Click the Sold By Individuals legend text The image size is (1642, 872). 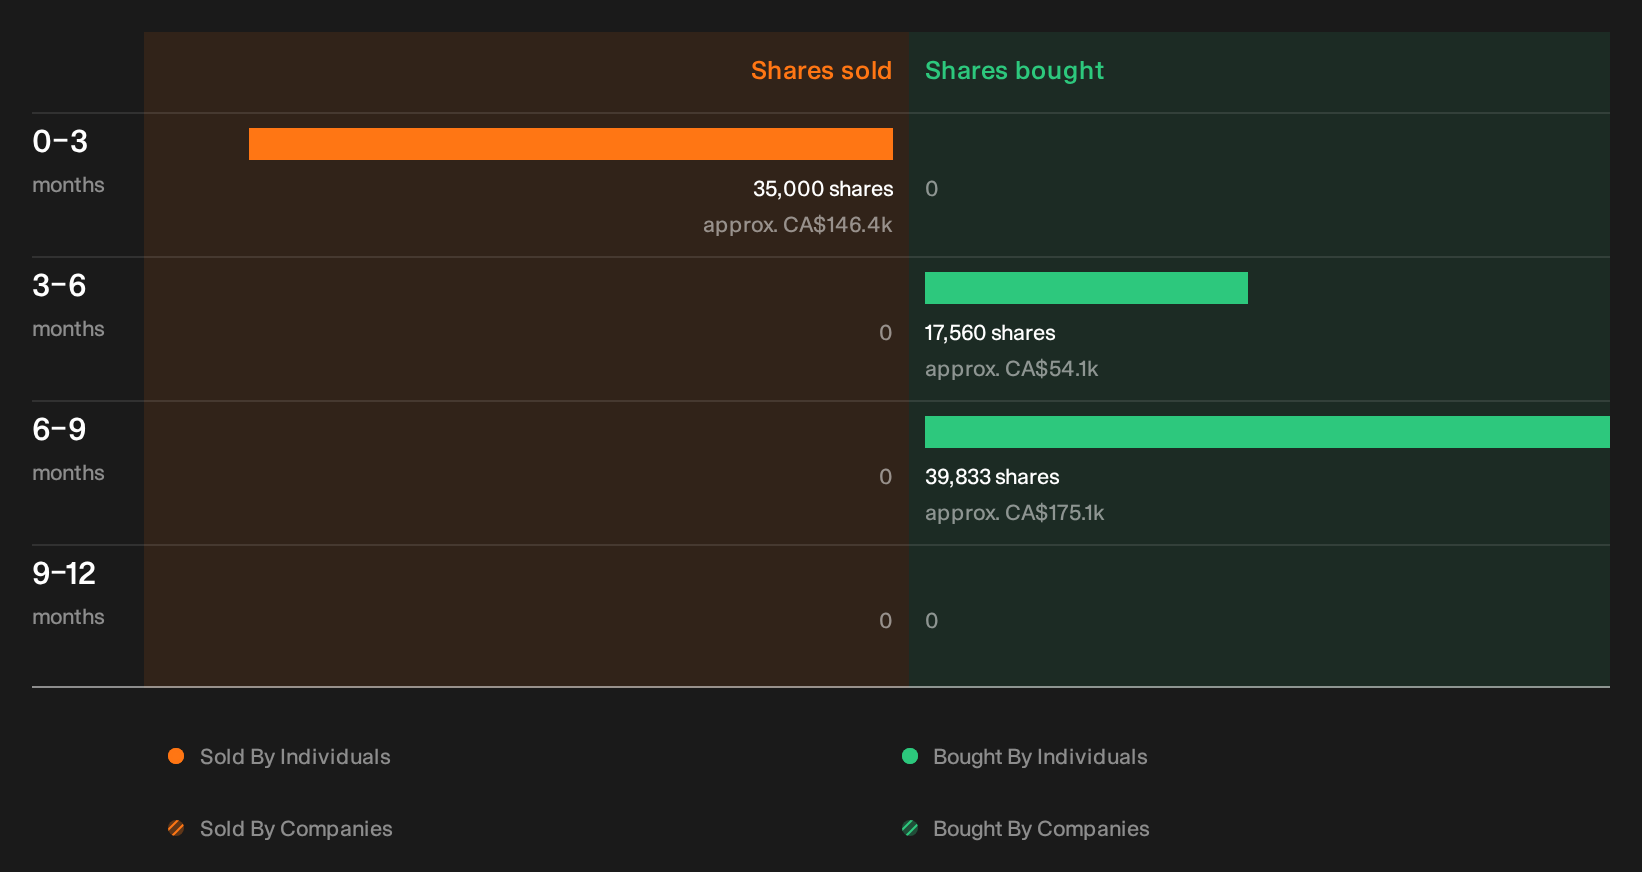295,757
